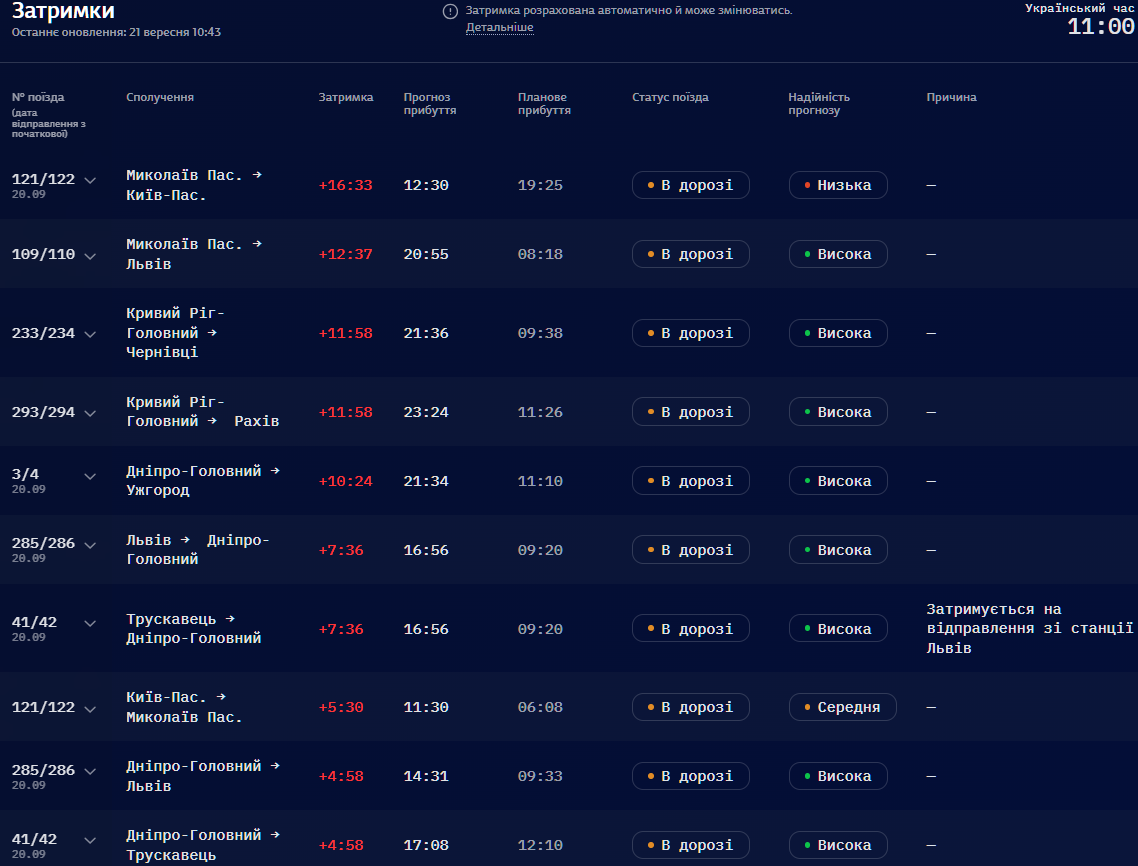
Task: Click the Планове прибуття column header
Action: click(x=544, y=104)
